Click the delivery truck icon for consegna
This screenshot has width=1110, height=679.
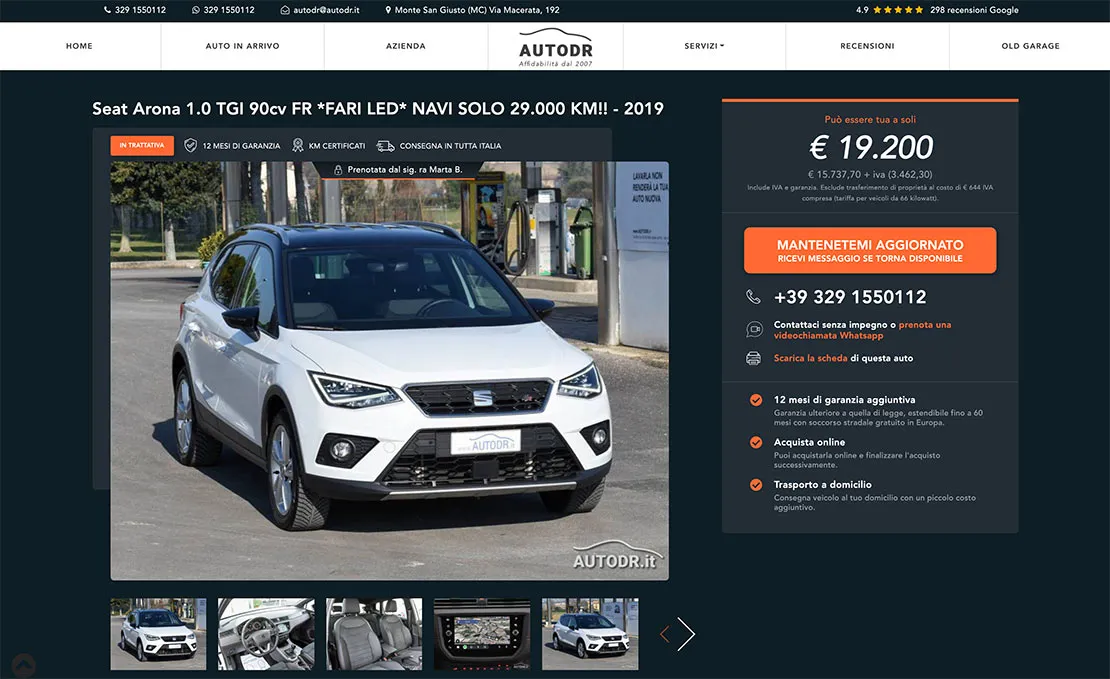point(385,146)
